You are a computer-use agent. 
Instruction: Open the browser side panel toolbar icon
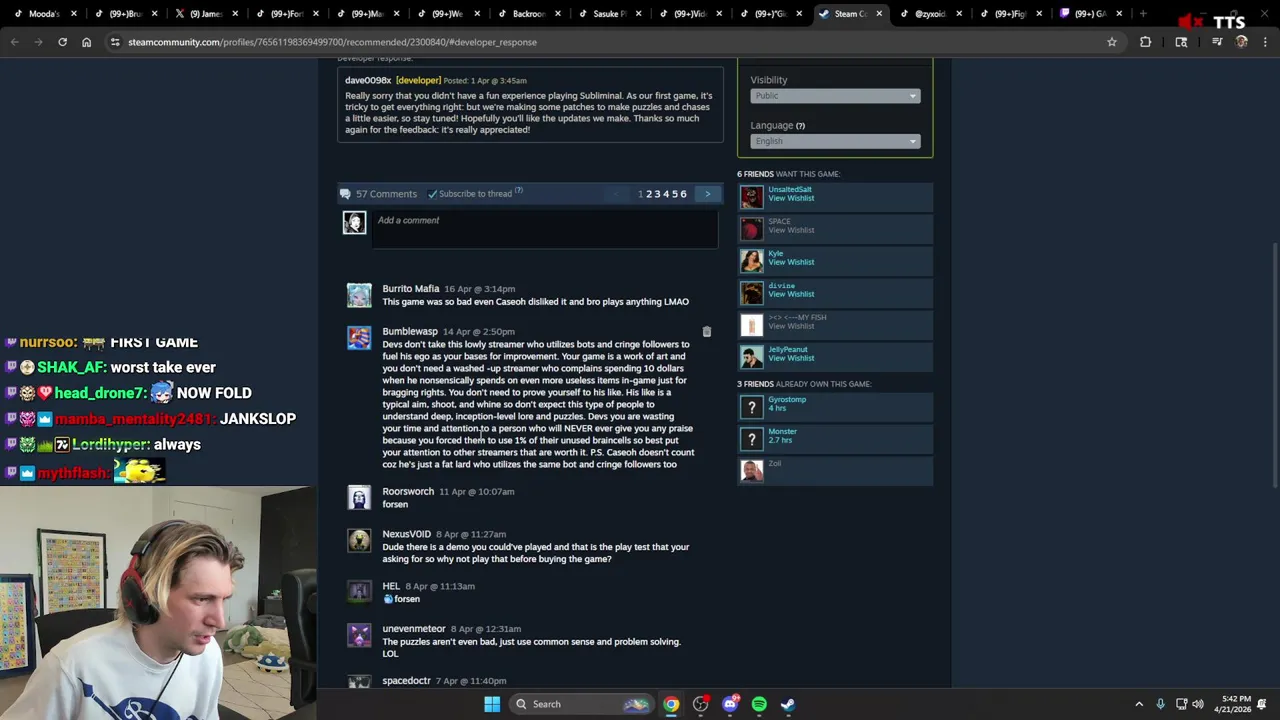1181,42
